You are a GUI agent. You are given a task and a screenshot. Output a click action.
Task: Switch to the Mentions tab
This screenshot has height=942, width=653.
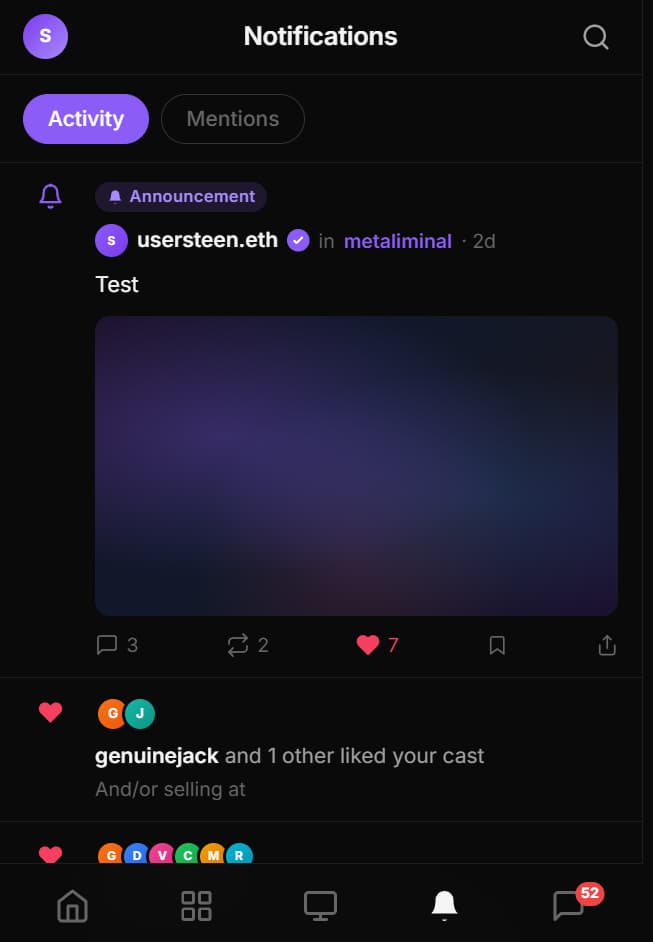tap(232, 118)
